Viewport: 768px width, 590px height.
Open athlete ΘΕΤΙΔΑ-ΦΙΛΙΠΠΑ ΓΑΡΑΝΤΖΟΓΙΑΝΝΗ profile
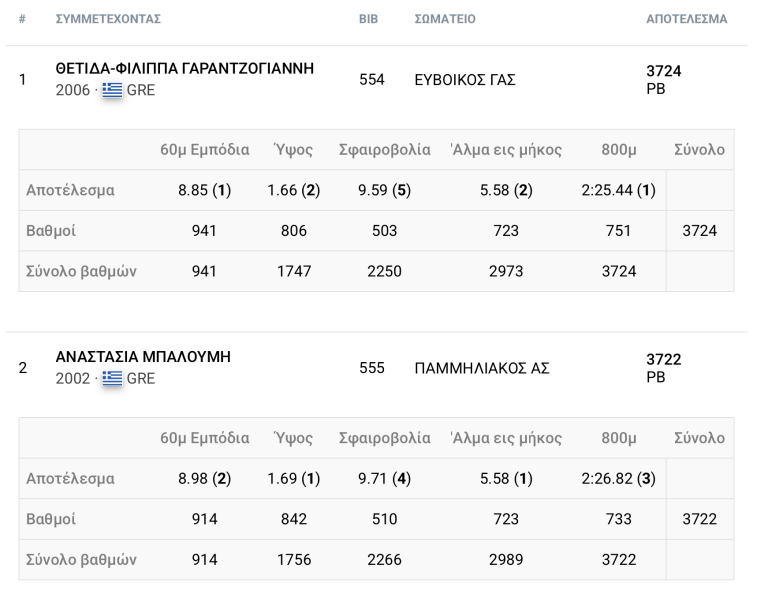click(x=185, y=69)
